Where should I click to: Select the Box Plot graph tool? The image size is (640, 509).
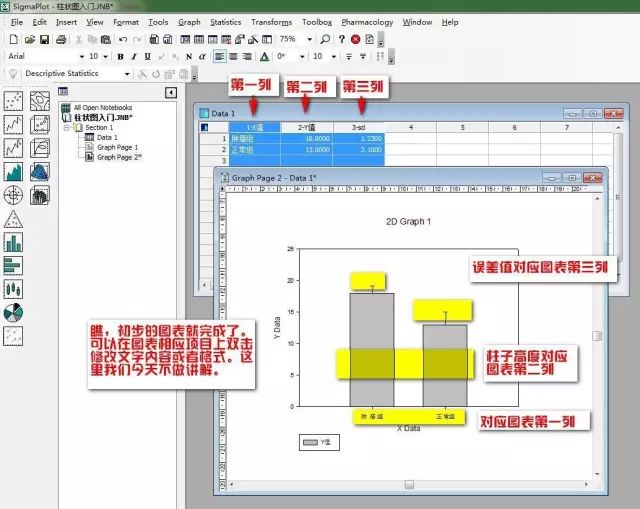click(13, 289)
